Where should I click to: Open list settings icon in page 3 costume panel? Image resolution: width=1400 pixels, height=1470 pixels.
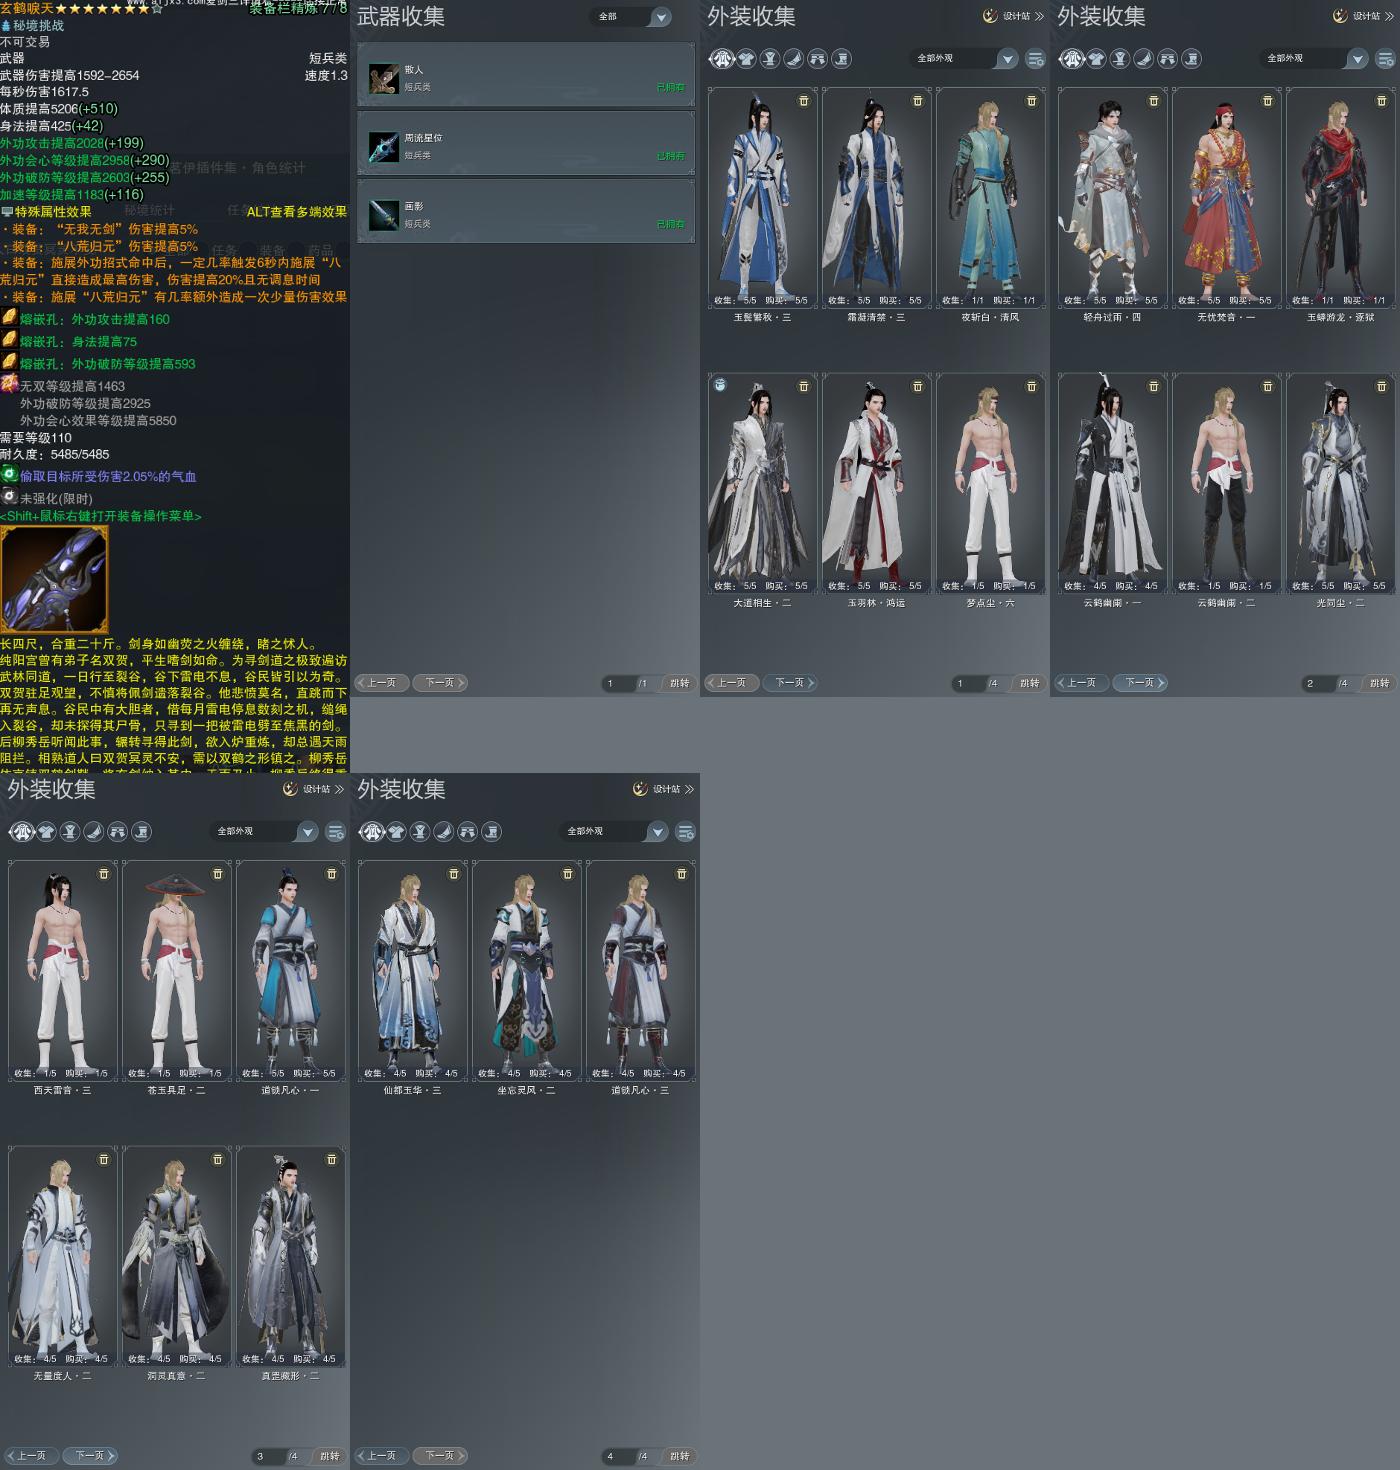click(336, 832)
